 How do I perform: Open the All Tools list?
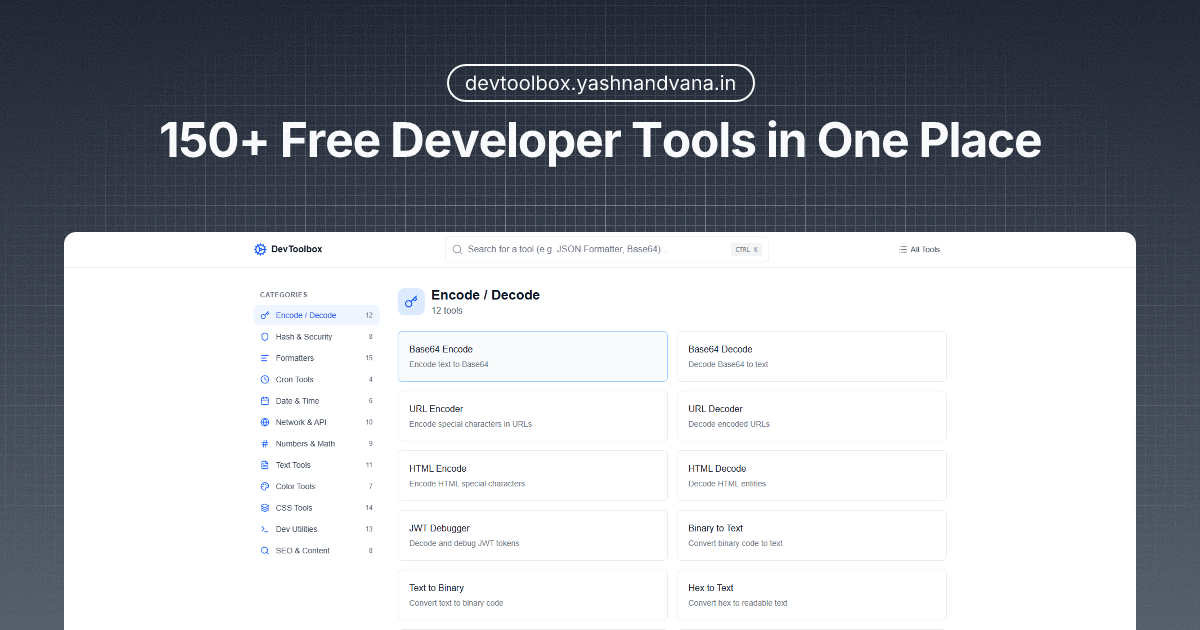[918, 249]
